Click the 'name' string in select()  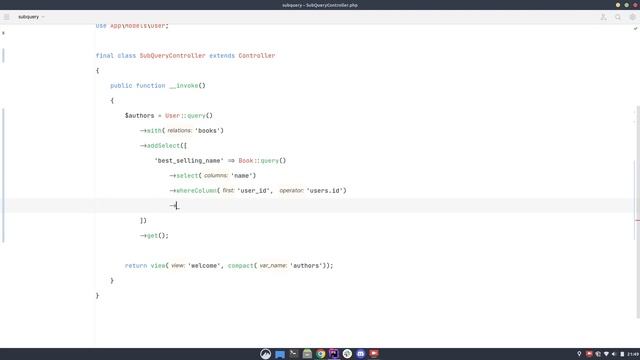pyautogui.click(x=242, y=176)
